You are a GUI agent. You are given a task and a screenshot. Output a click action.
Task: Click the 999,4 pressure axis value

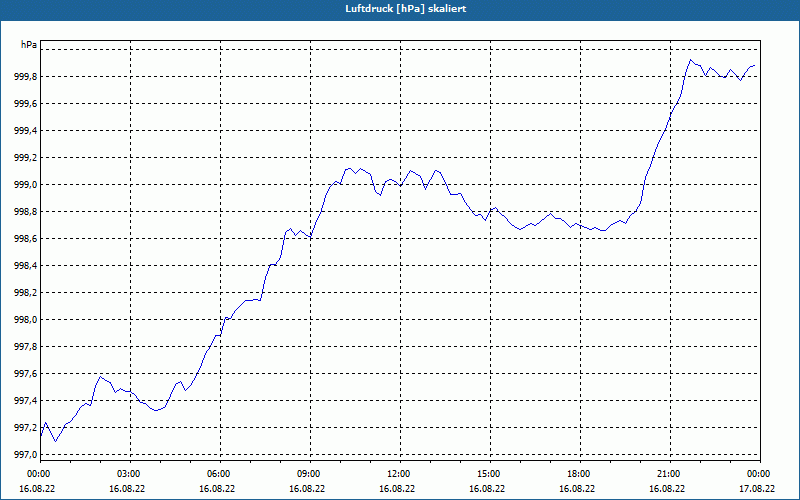click(x=25, y=131)
